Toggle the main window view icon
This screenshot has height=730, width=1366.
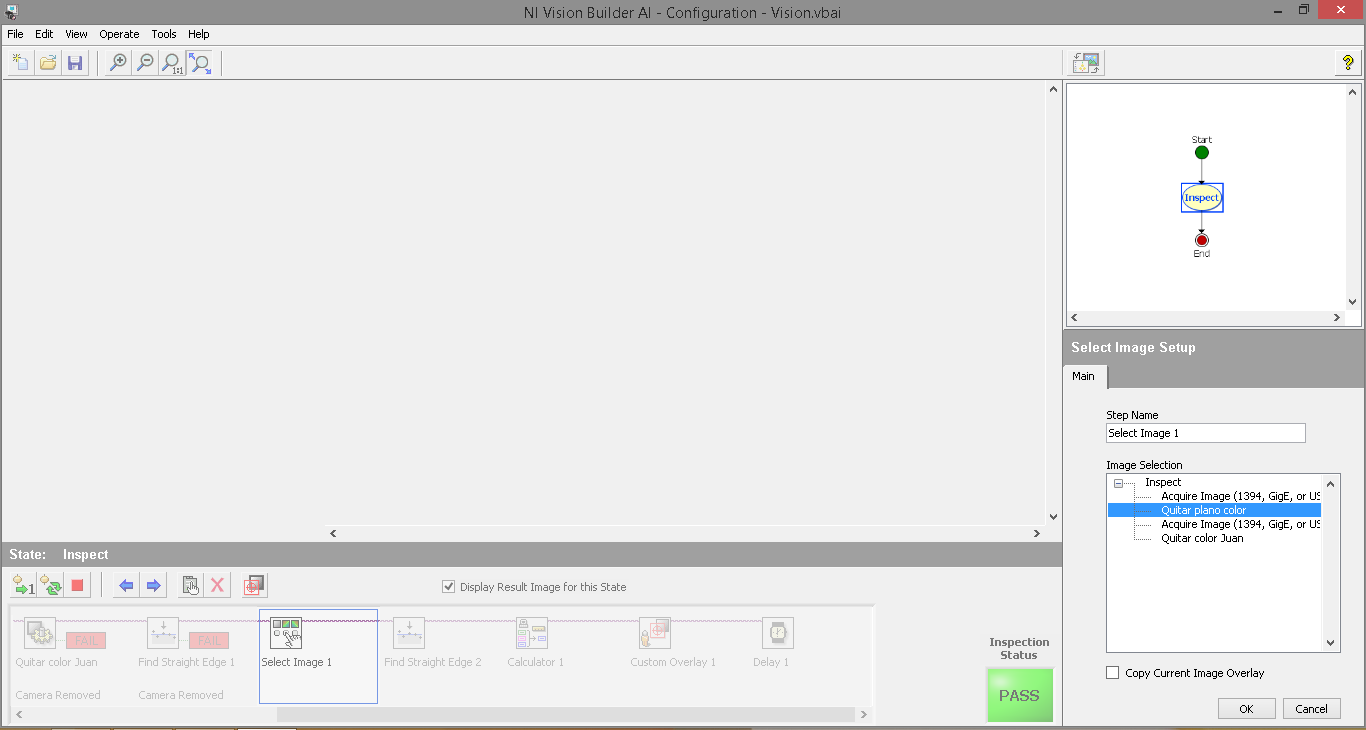(x=1086, y=63)
